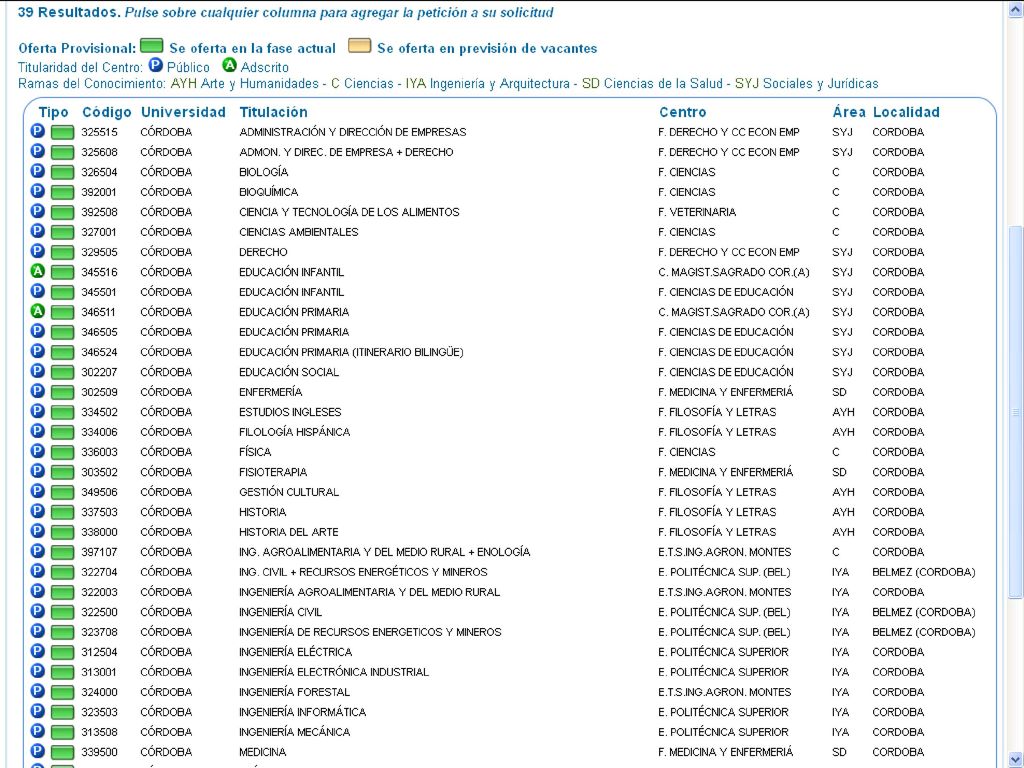Click the orange legend icon for previsión de vacantes
The height and width of the screenshot is (768, 1024).
(x=359, y=46)
